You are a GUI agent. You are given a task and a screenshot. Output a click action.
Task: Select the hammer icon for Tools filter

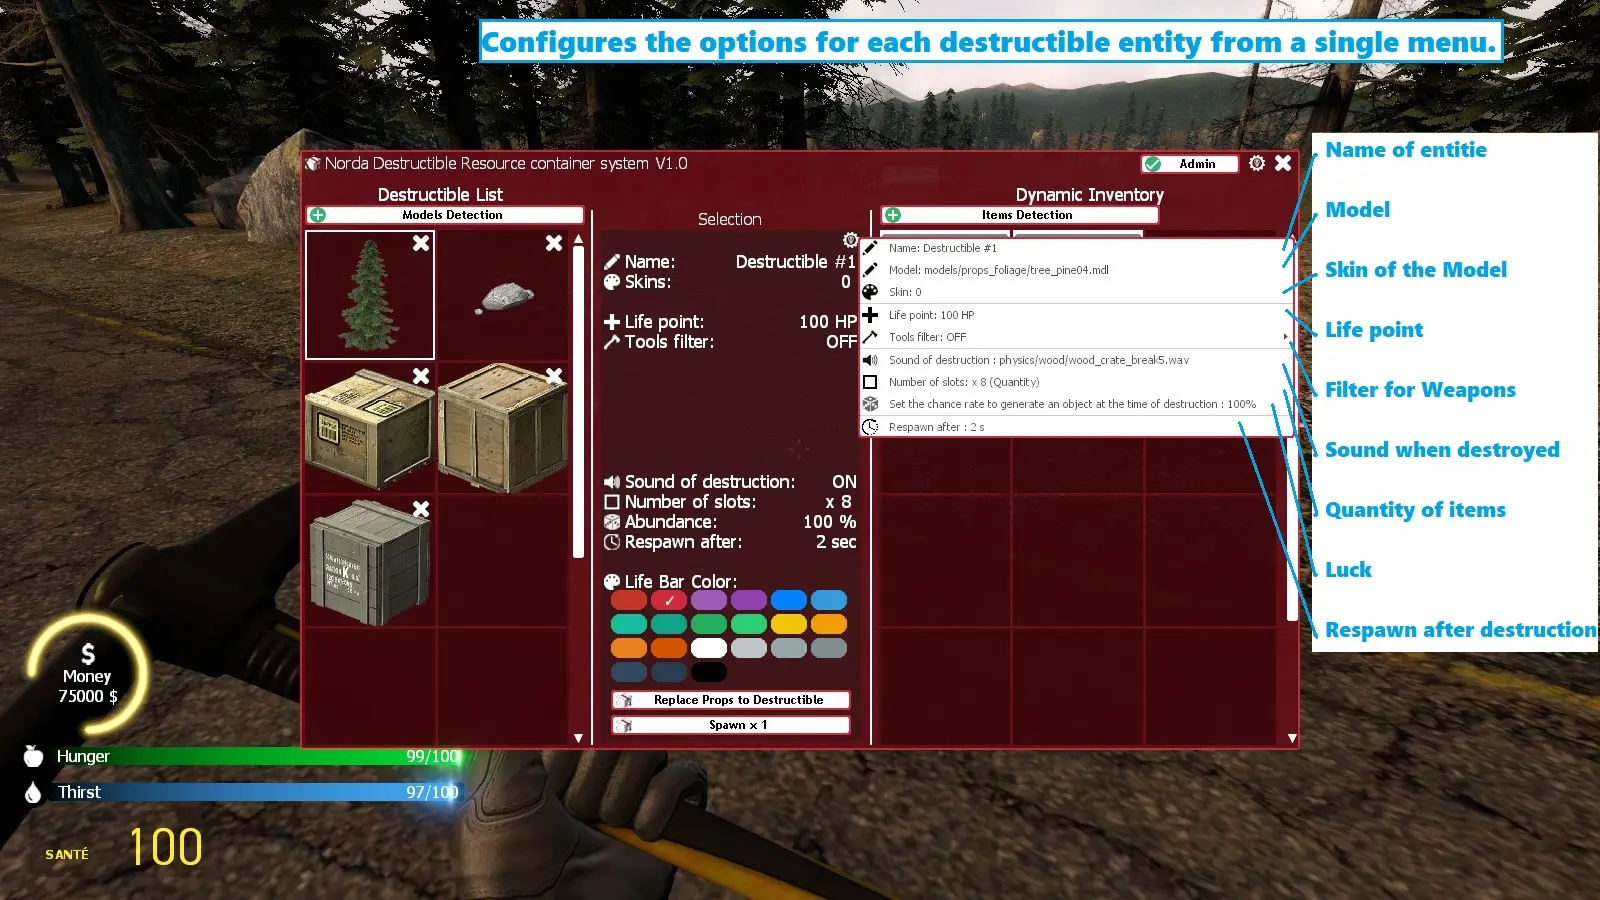612,341
